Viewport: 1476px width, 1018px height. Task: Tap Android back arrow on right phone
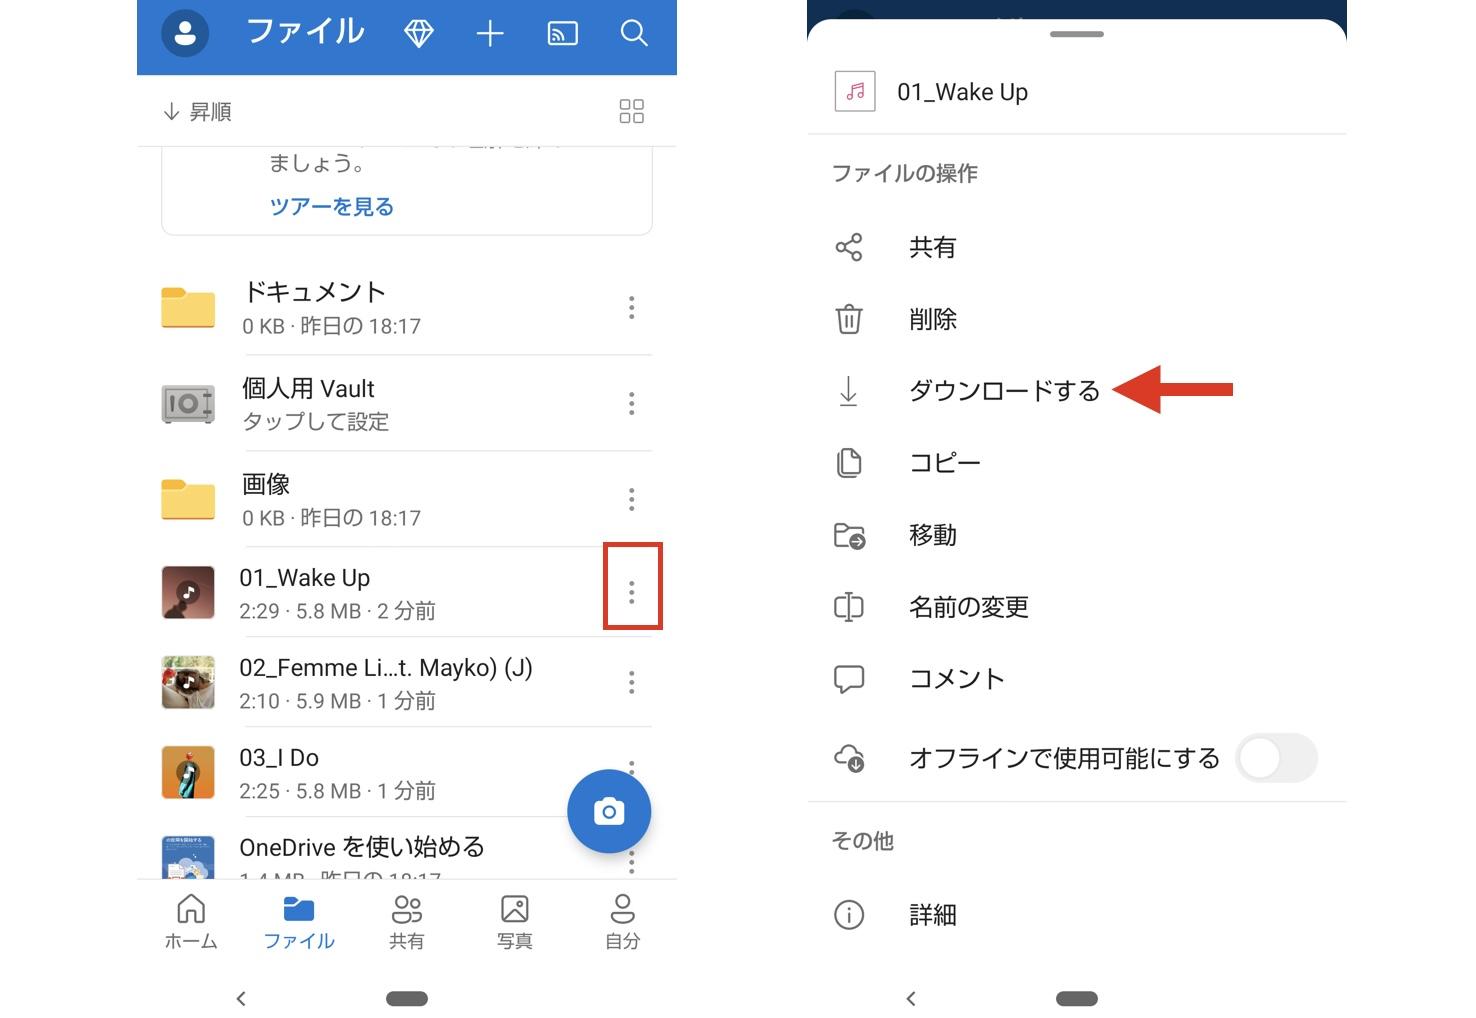pos(911,998)
